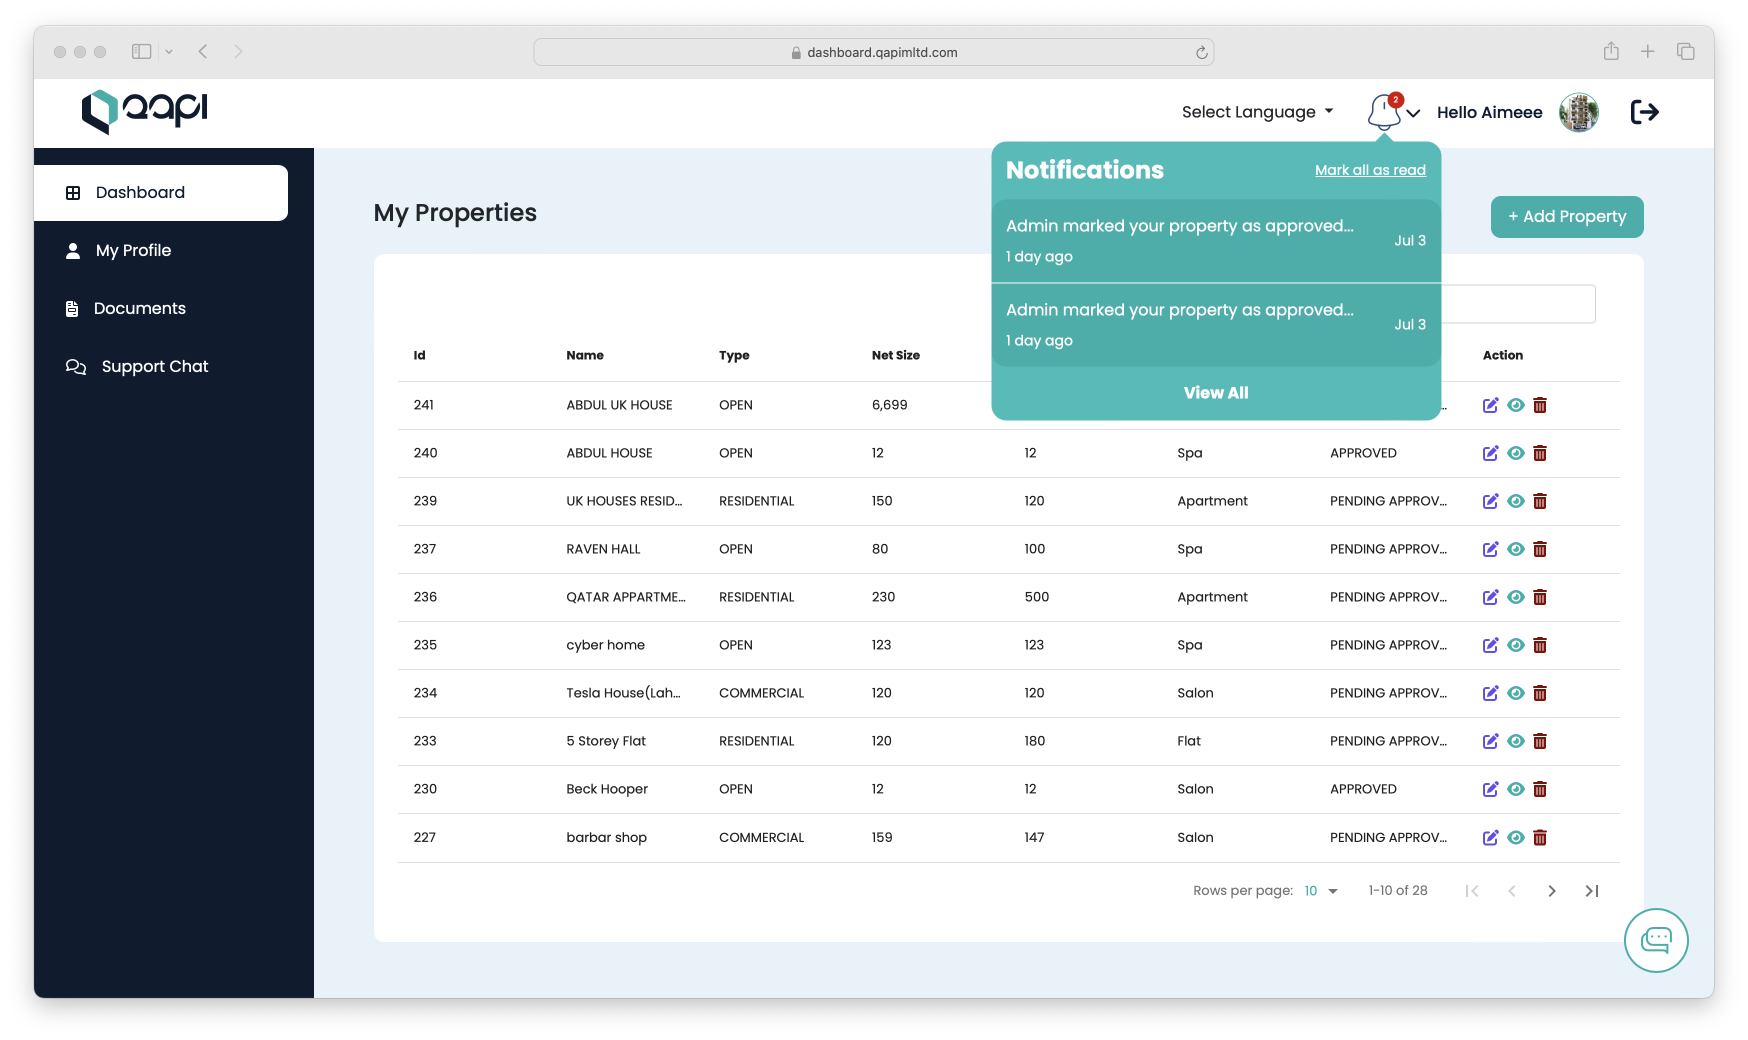
Task: View UK HOUSES RESID property details
Action: (x=1516, y=501)
